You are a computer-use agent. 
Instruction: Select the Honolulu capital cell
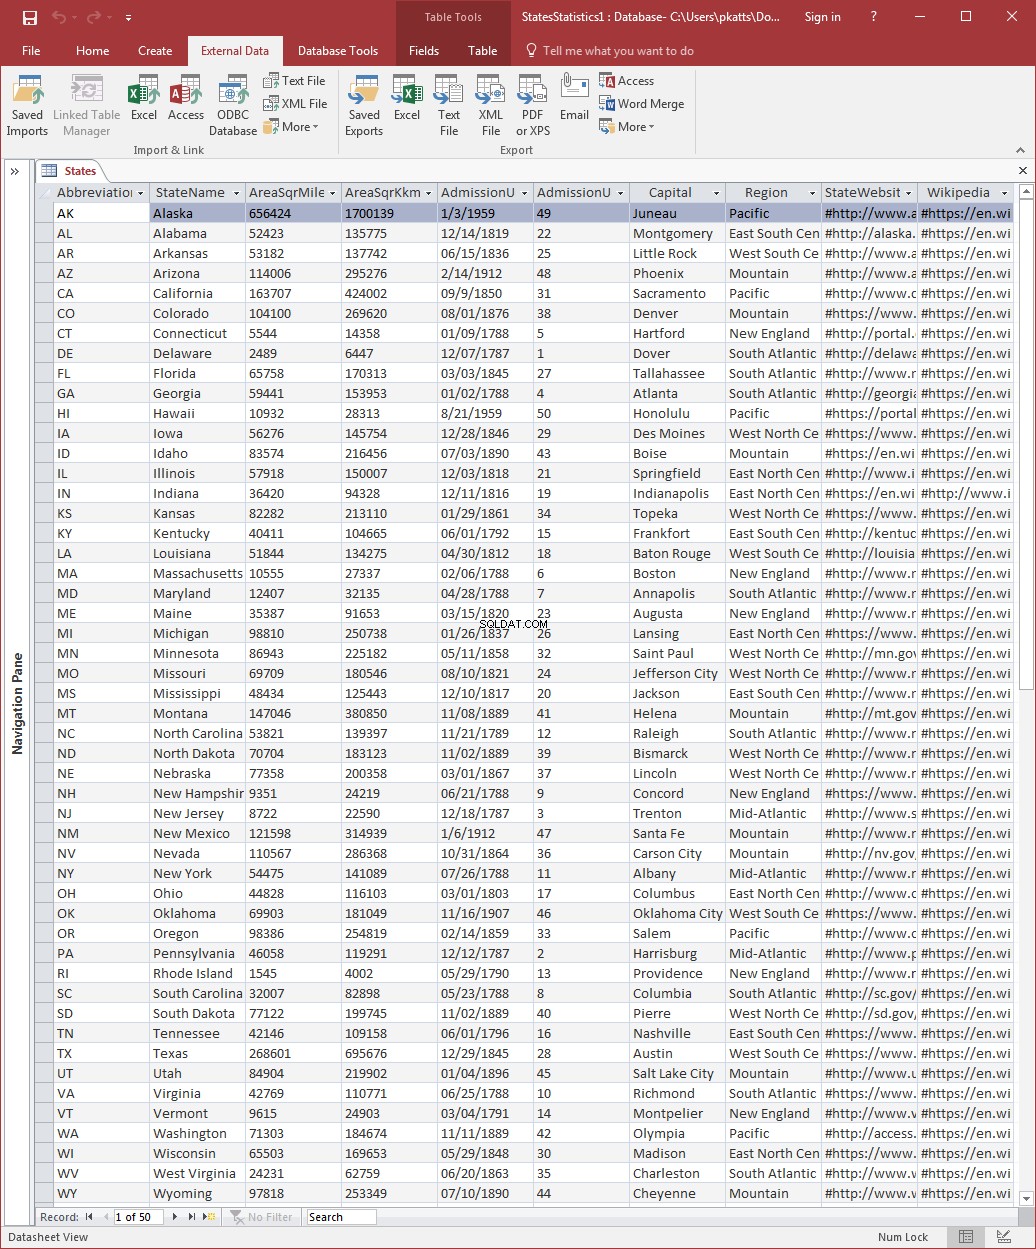[x=677, y=413]
